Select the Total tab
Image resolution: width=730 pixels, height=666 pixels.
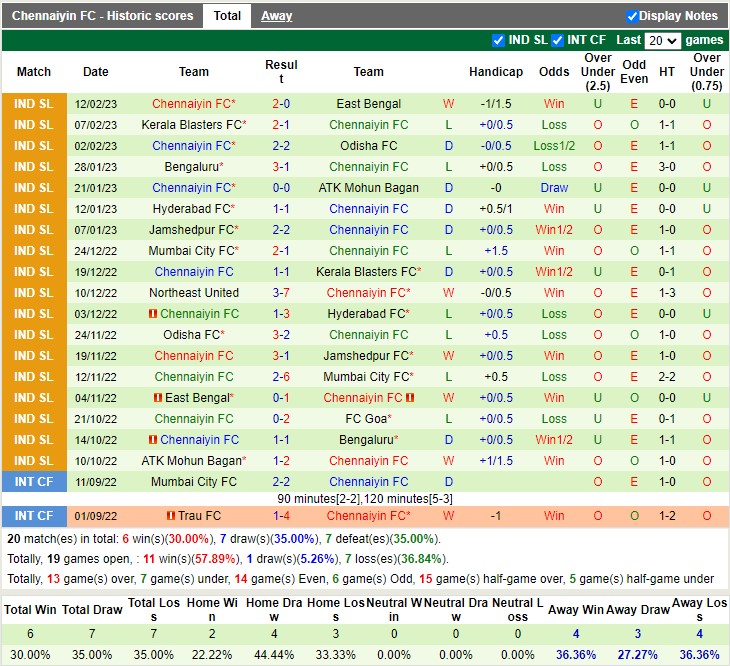coord(227,16)
